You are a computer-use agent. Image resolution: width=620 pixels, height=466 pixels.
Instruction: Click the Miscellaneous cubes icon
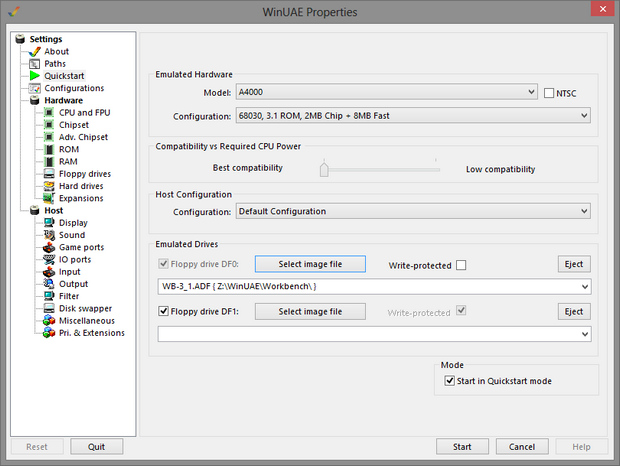[x=49, y=321]
